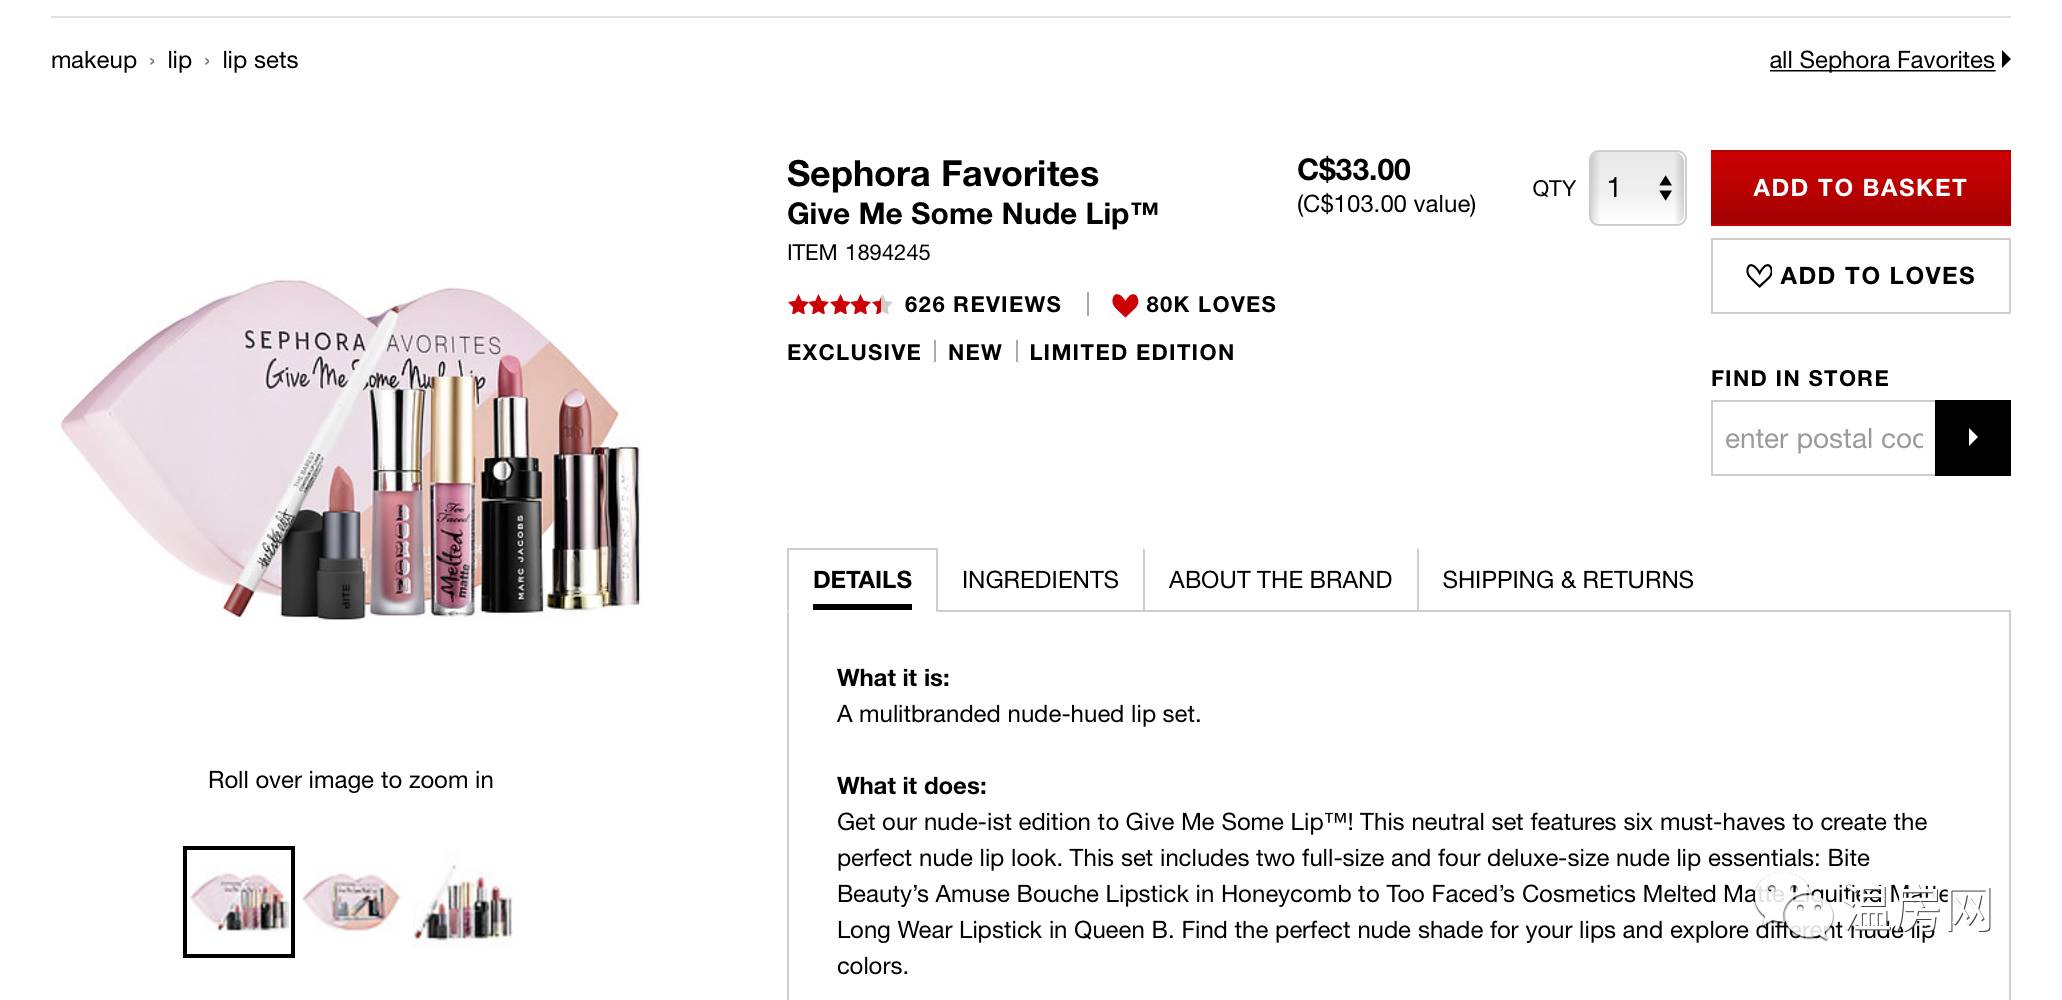Click the Add to Basket button
The height and width of the screenshot is (1000, 2062).
pyautogui.click(x=1859, y=188)
